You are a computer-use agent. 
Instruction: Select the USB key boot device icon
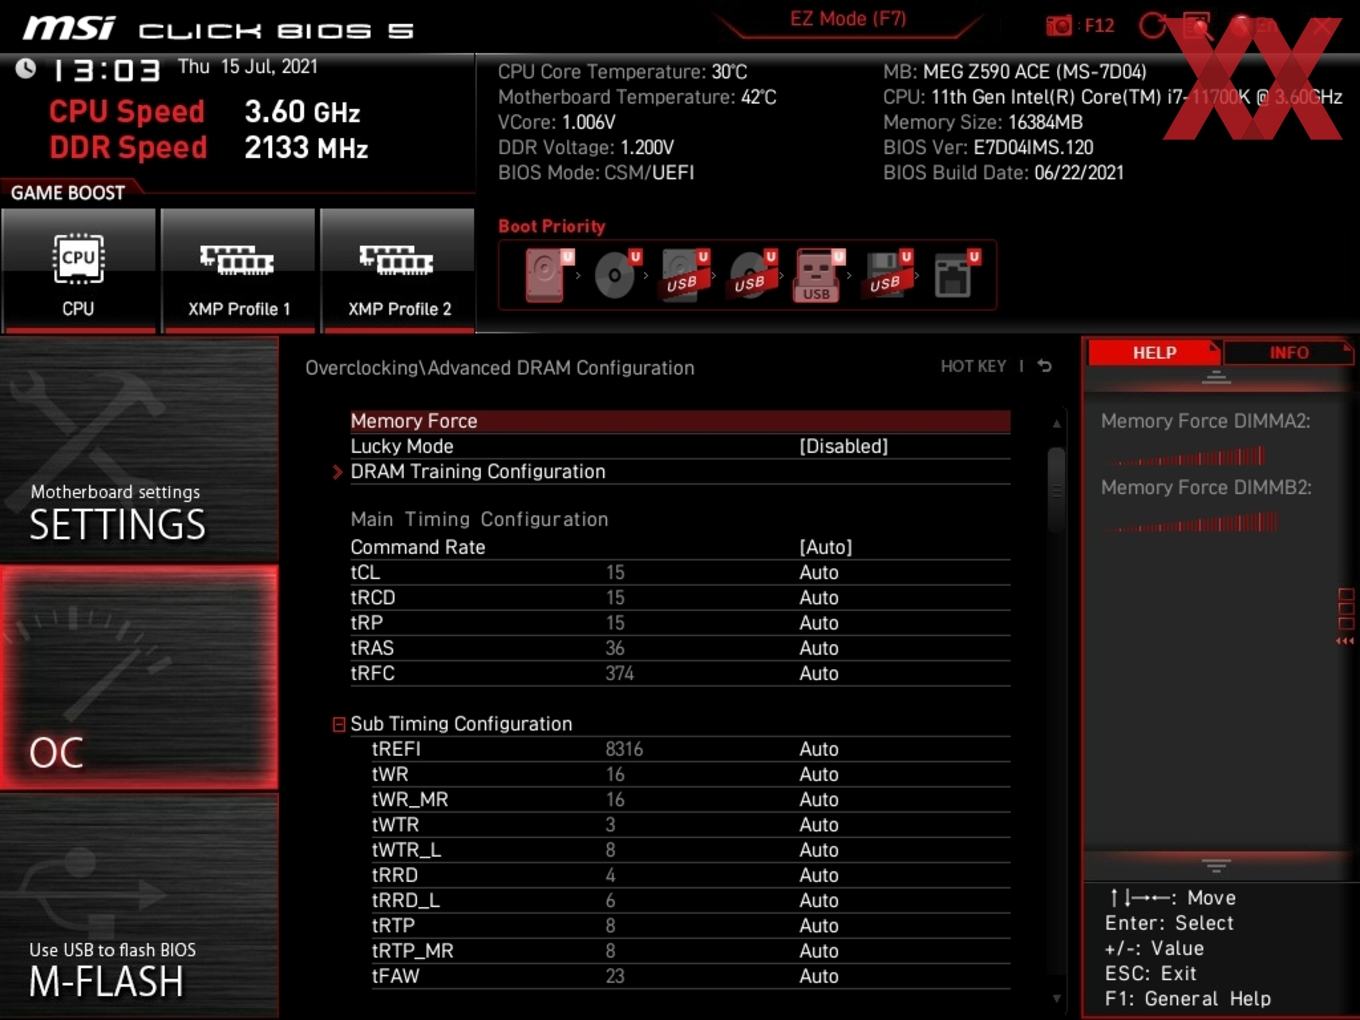point(819,275)
